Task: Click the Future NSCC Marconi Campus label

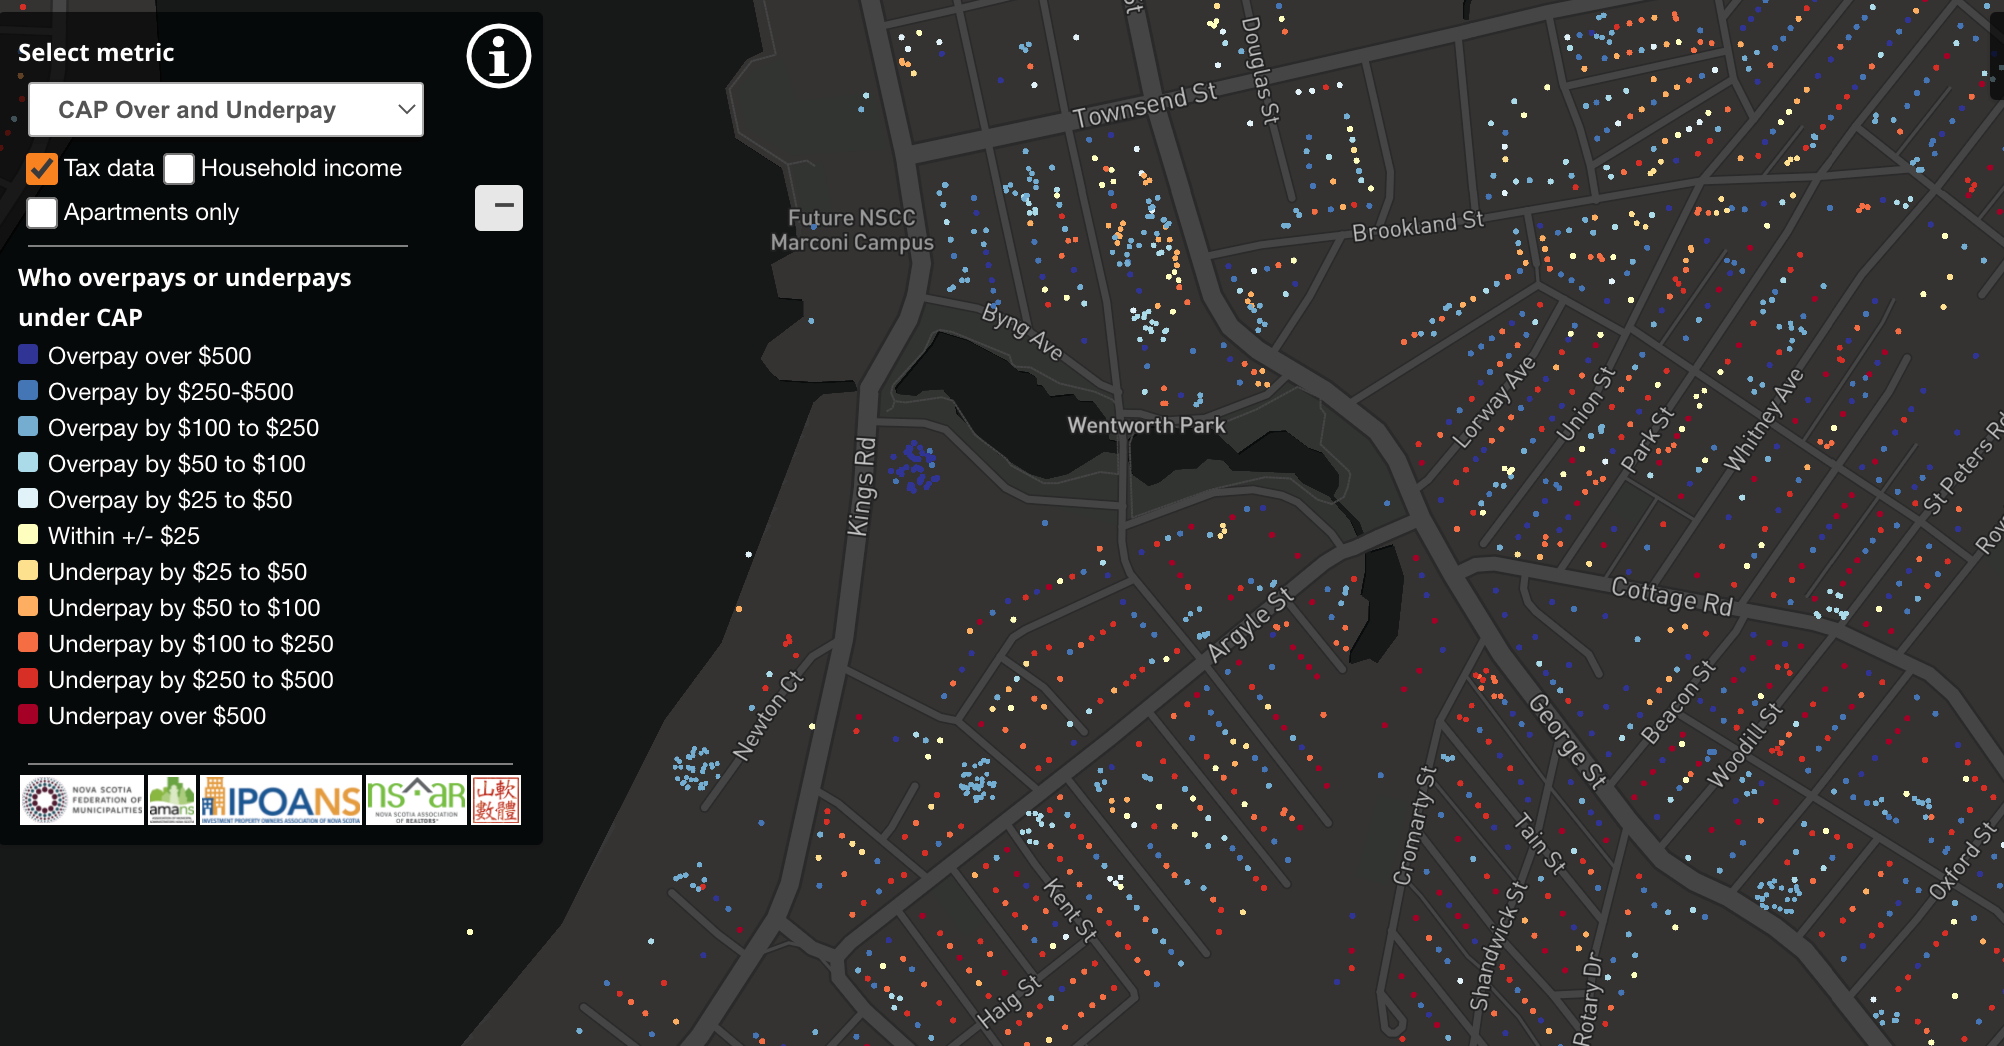Action: click(x=852, y=230)
